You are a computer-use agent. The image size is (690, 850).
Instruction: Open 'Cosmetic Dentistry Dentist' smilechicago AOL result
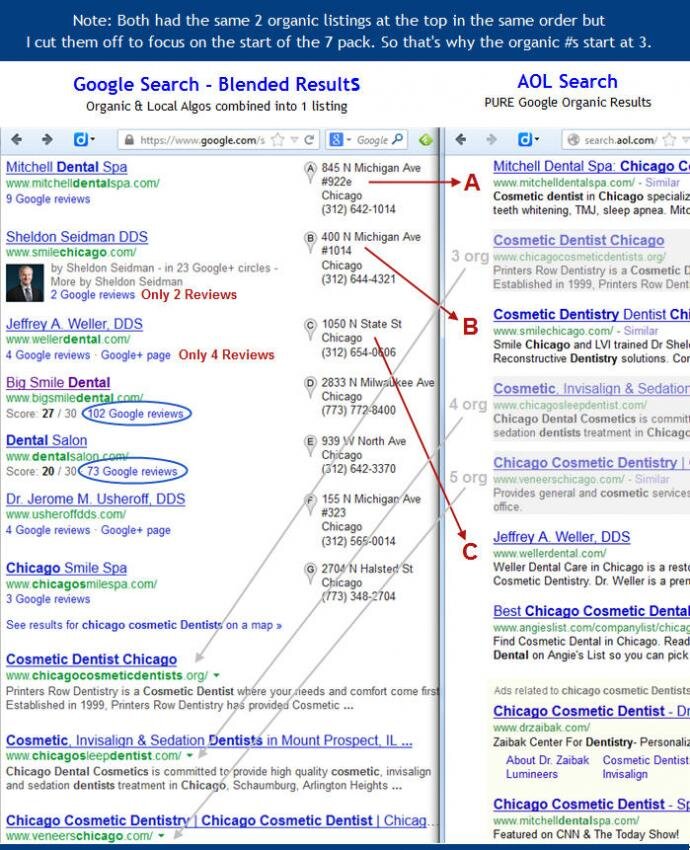tap(591, 314)
